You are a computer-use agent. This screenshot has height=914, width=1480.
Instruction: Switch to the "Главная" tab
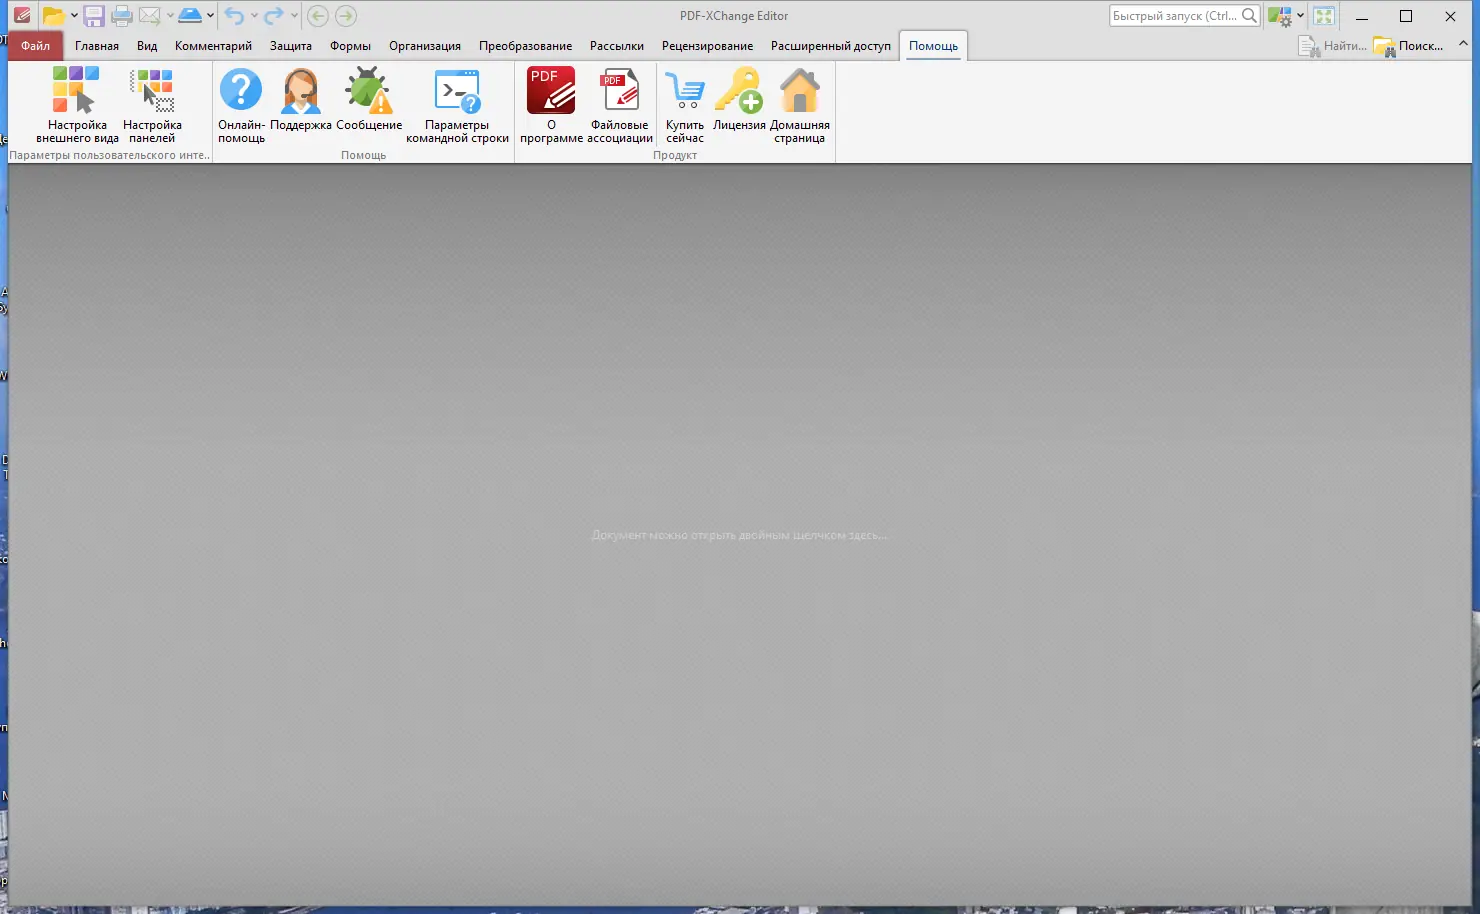[x=97, y=46]
